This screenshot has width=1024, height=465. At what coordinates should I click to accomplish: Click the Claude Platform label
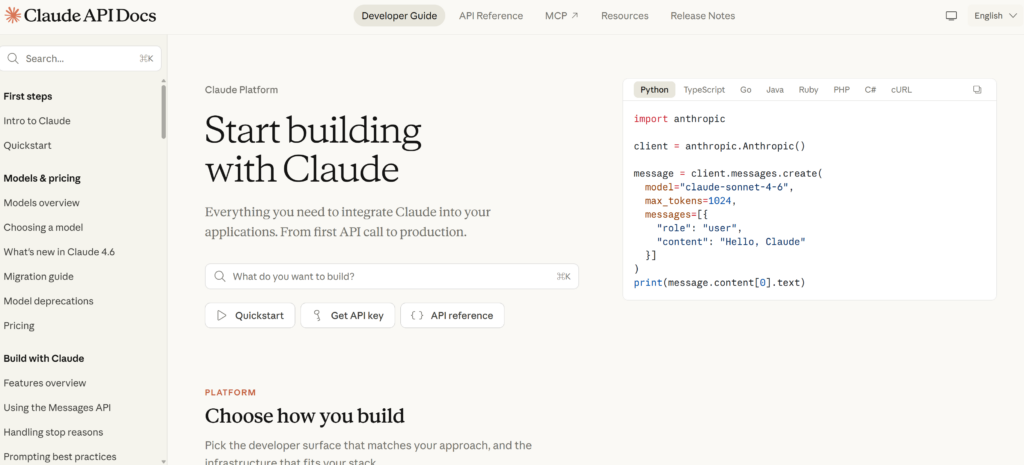click(x=242, y=90)
